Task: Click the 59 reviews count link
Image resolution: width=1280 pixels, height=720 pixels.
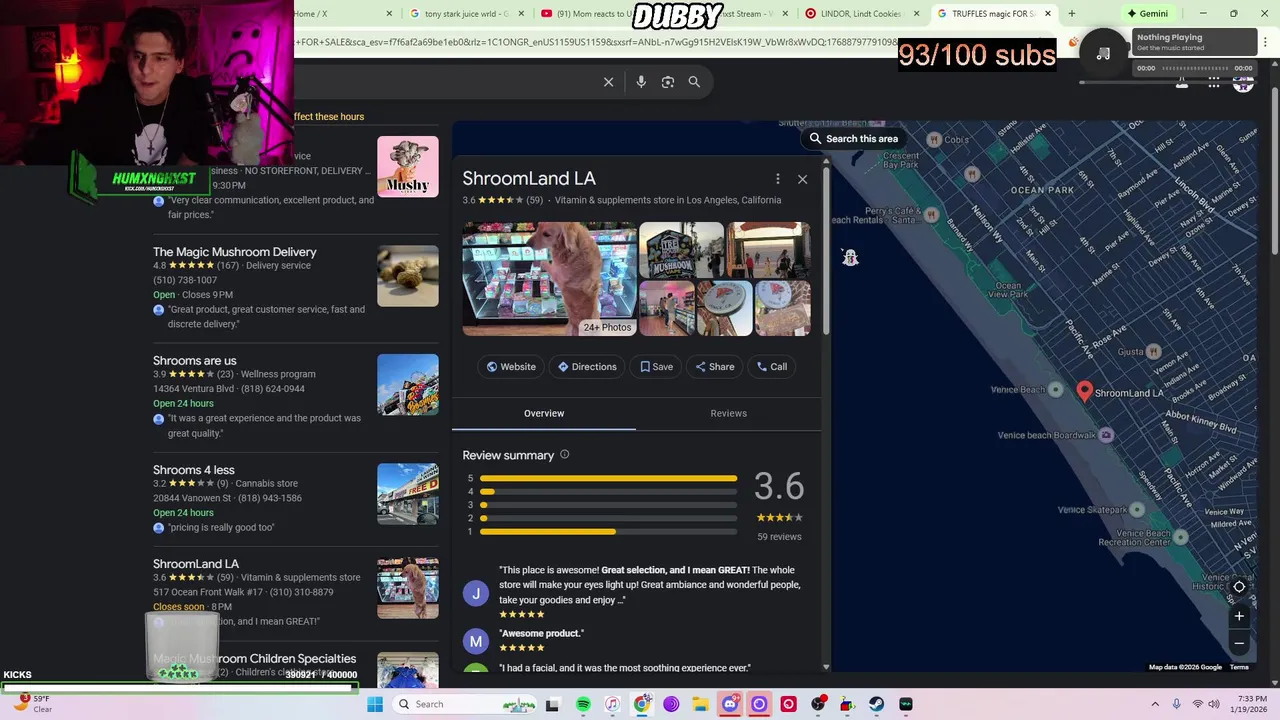Action: pos(779,537)
